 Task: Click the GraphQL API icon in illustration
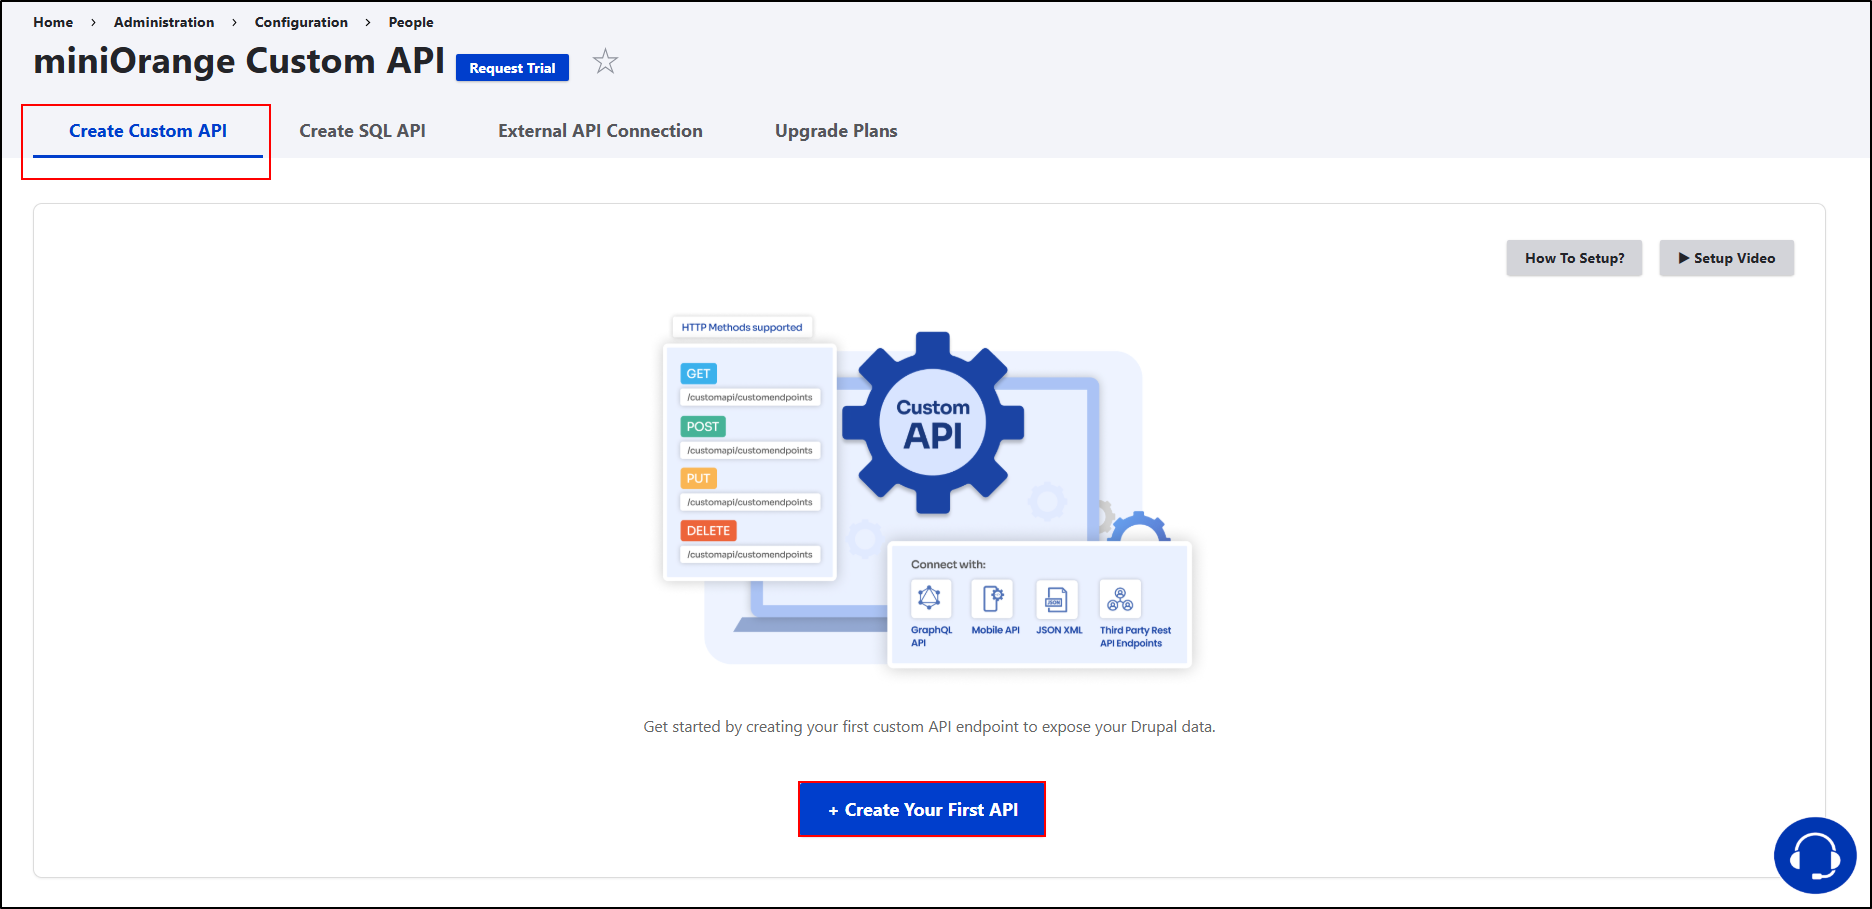(x=930, y=599)
